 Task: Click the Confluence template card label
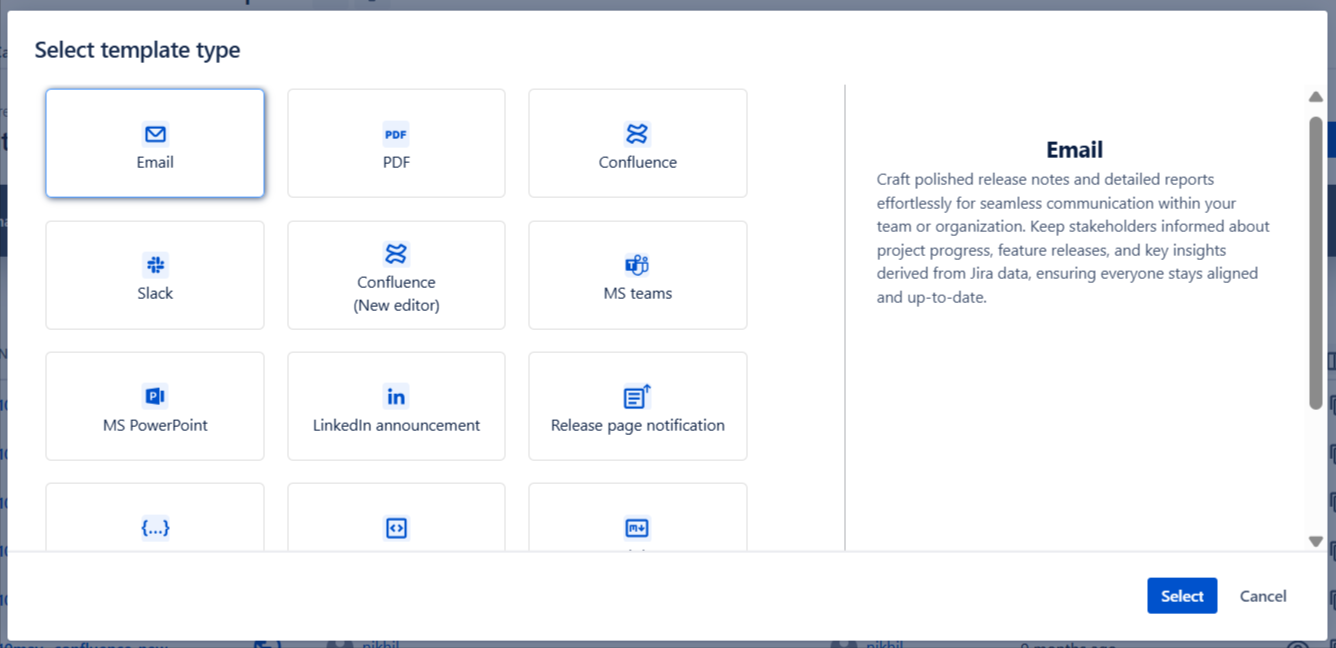tap(637, 162)
